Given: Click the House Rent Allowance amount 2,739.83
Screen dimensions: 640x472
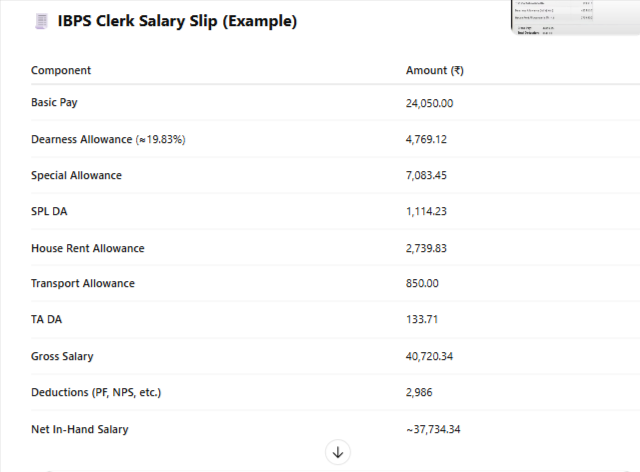Looking at the screenshot, I should [x=426, y=248].
